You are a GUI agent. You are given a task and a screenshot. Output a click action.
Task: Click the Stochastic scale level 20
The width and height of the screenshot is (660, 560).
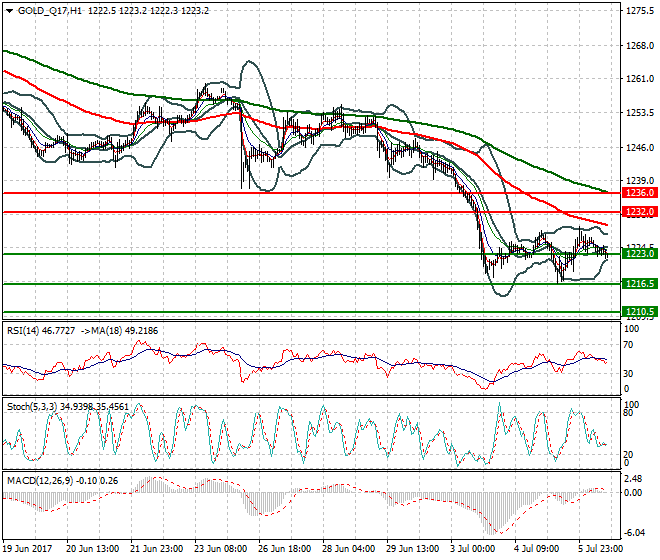pos(628,455)
